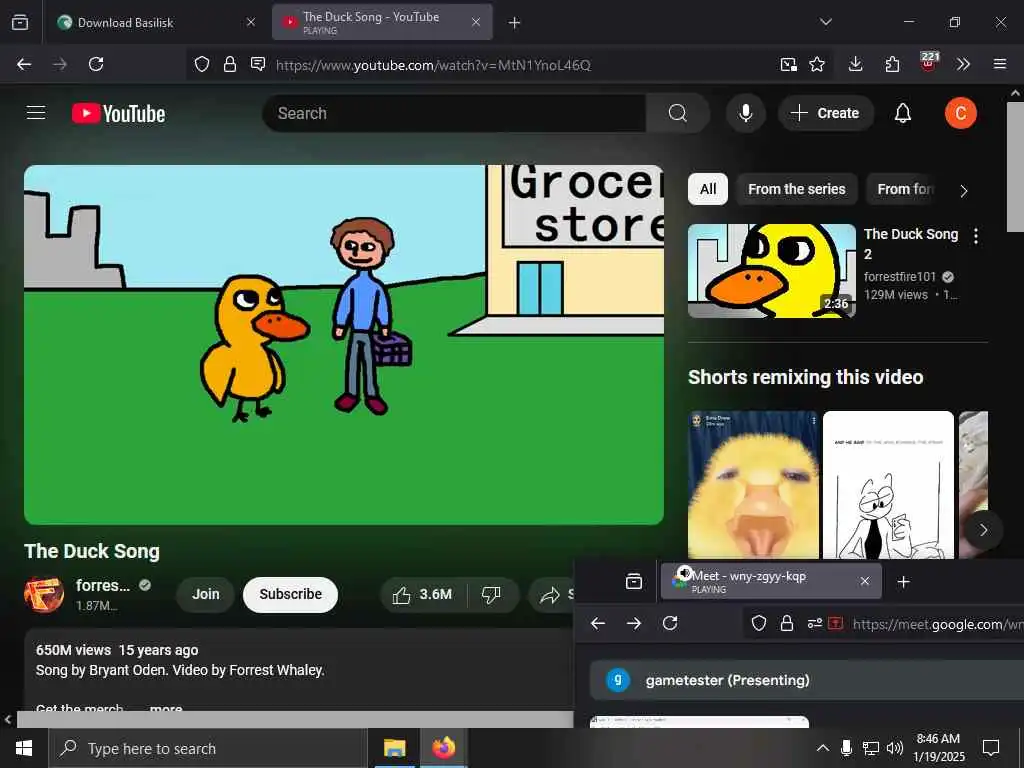Open the browser application menu
The height and width of the screenshot is (768, 1024).
pos(1000,64)
